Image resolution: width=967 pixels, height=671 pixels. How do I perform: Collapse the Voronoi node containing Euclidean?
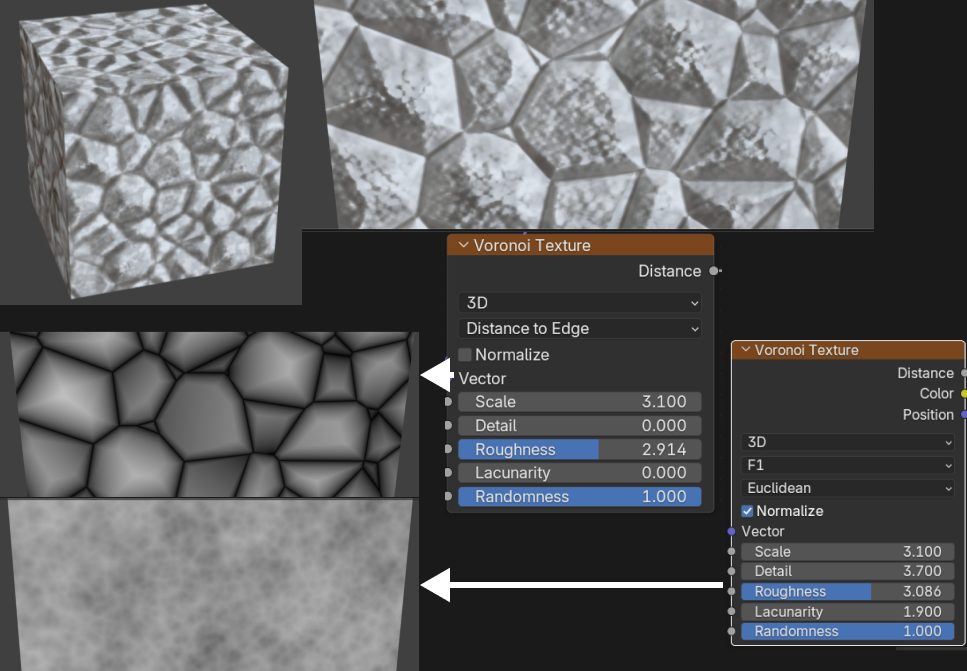point(744,350)
